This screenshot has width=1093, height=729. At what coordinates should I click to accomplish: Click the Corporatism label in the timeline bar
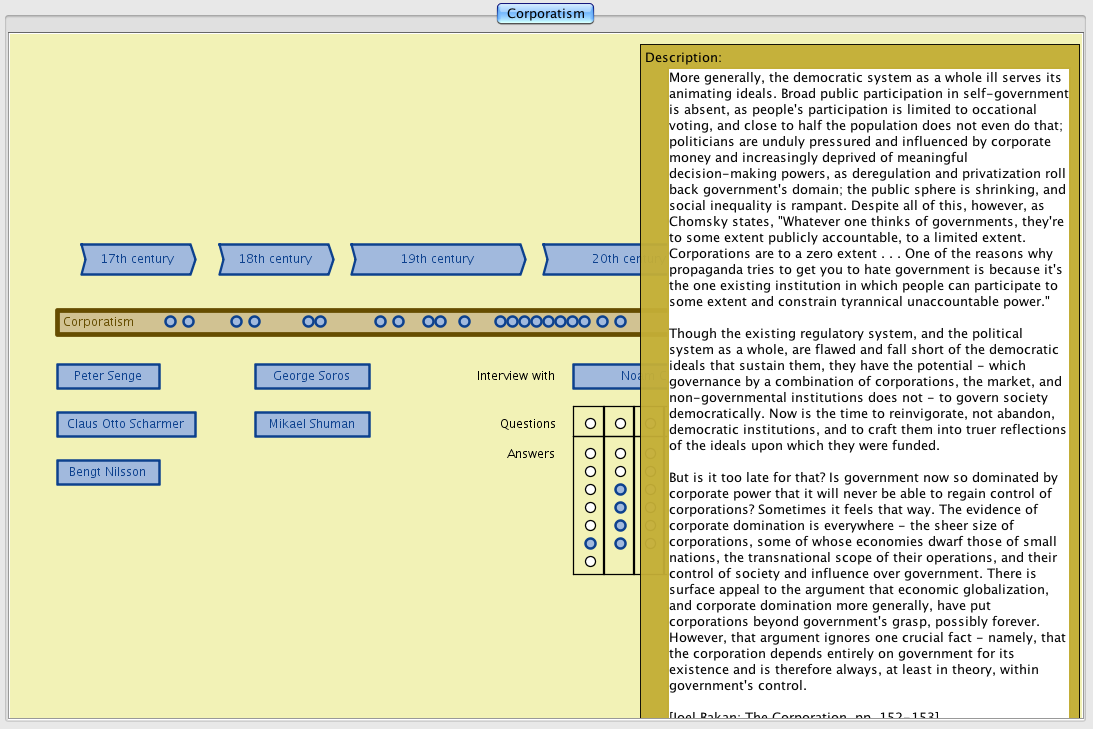click(98, 322)
